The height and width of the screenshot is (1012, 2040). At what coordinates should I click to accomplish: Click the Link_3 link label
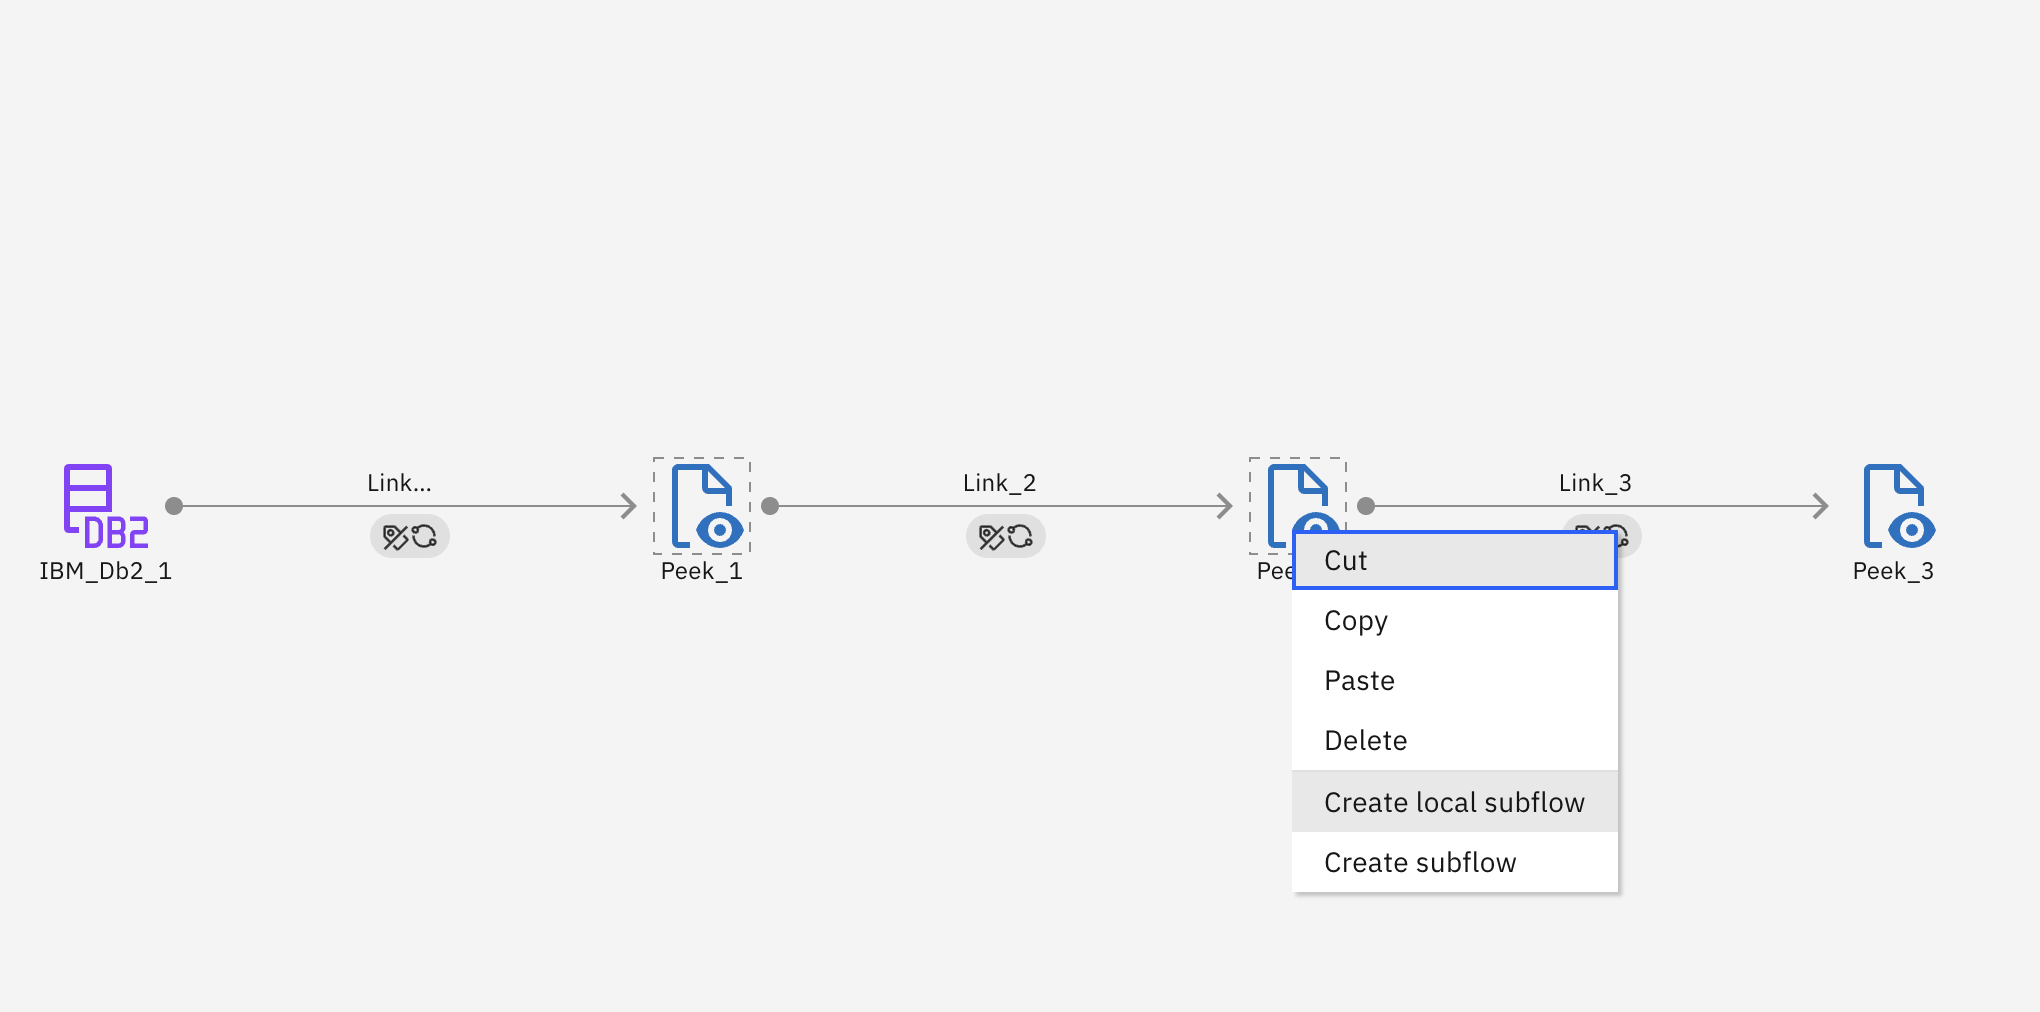[x=1595, y=483]
